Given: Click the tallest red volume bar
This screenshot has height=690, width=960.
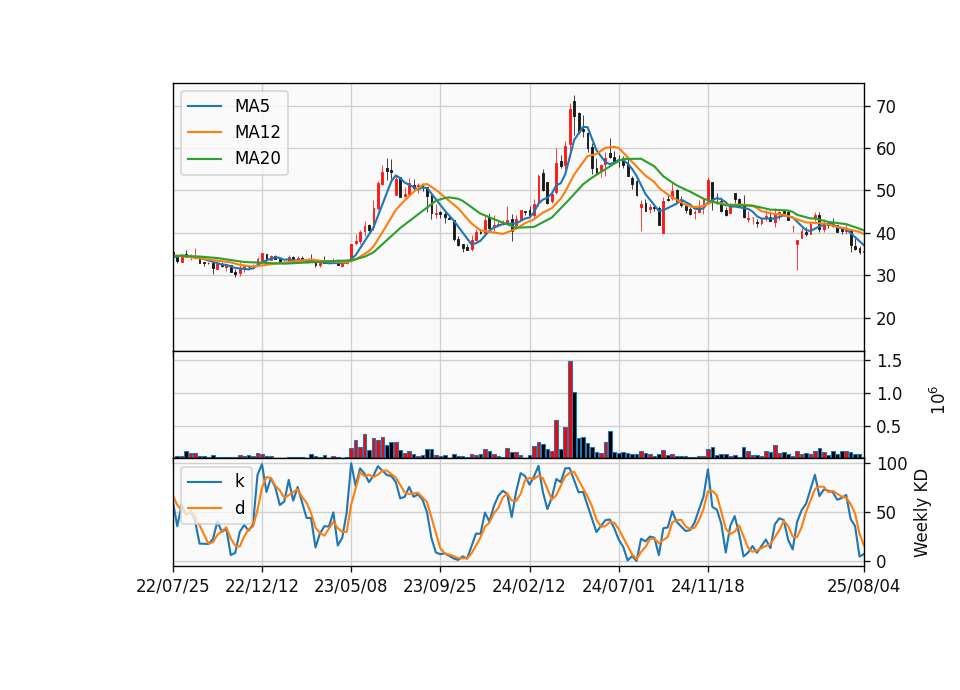Looking at the screenshot, I should (570, 410).
